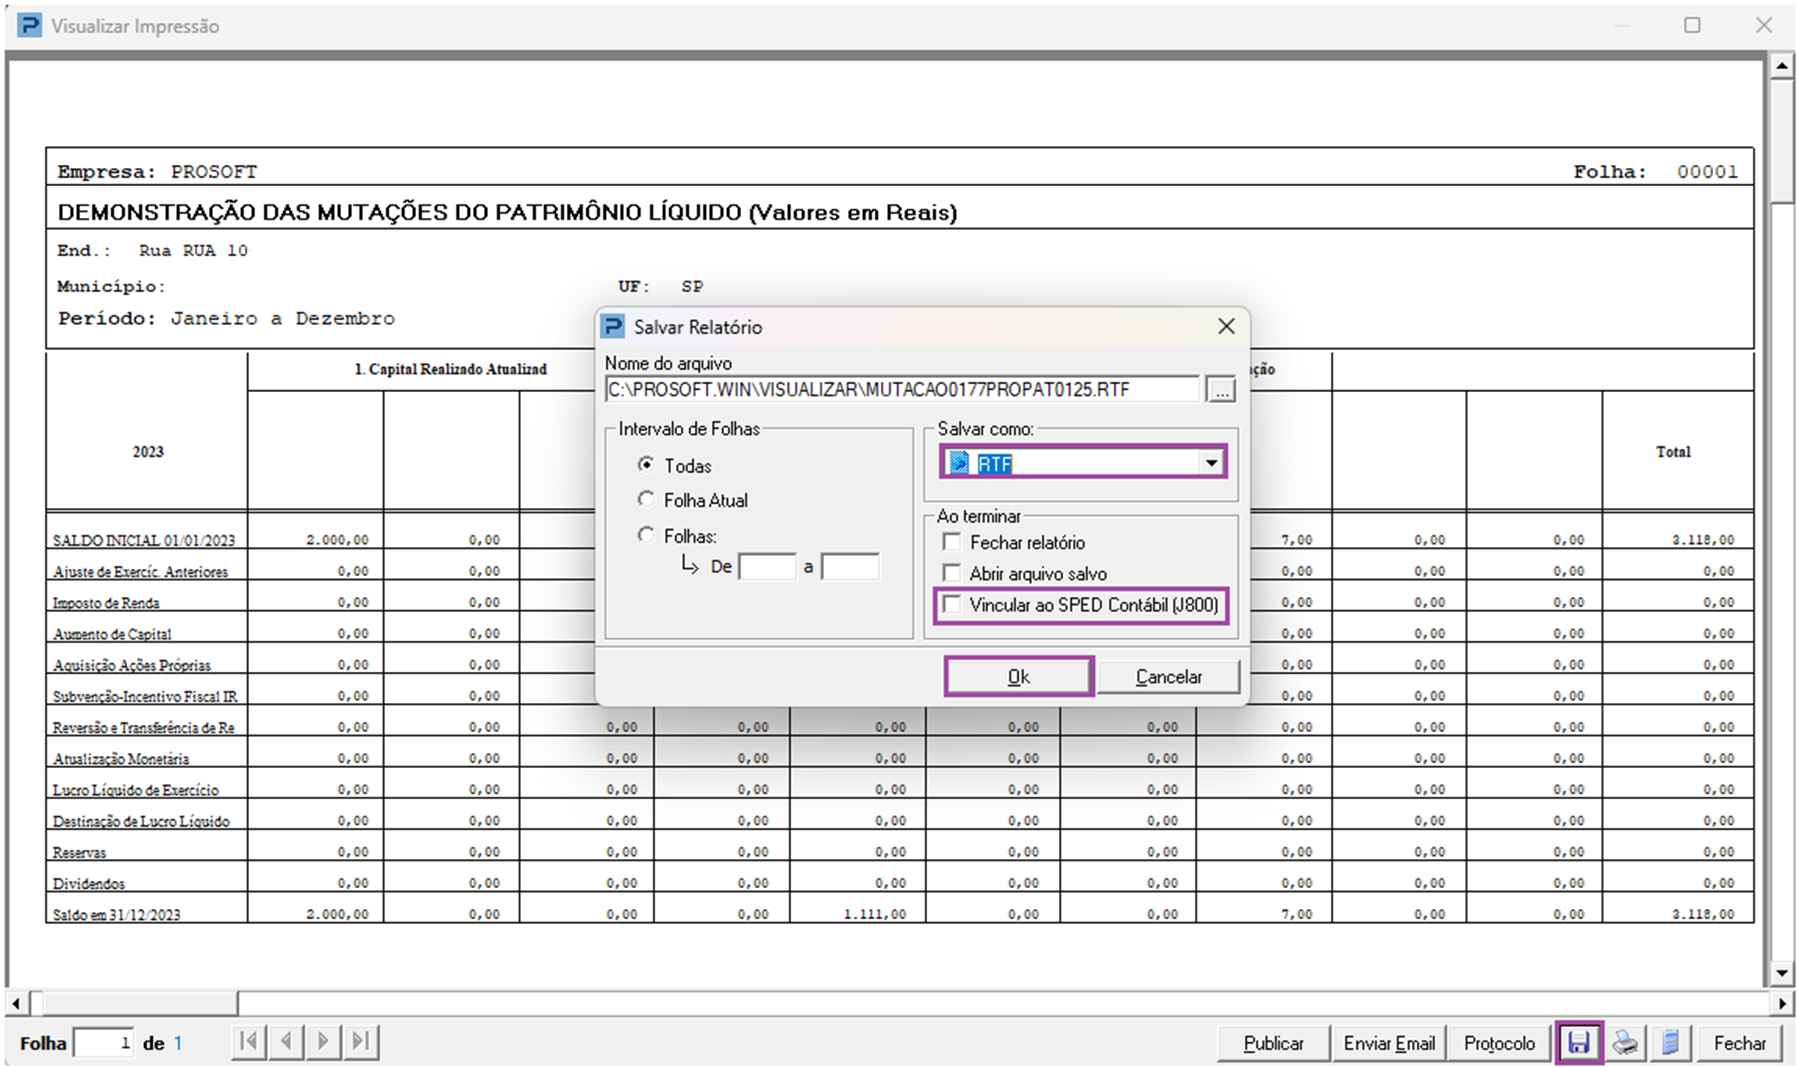Click the printer icon in bottom toolbar
The image size is (1797, 1067).
pyautogui.click(x=1625, y=1043)
